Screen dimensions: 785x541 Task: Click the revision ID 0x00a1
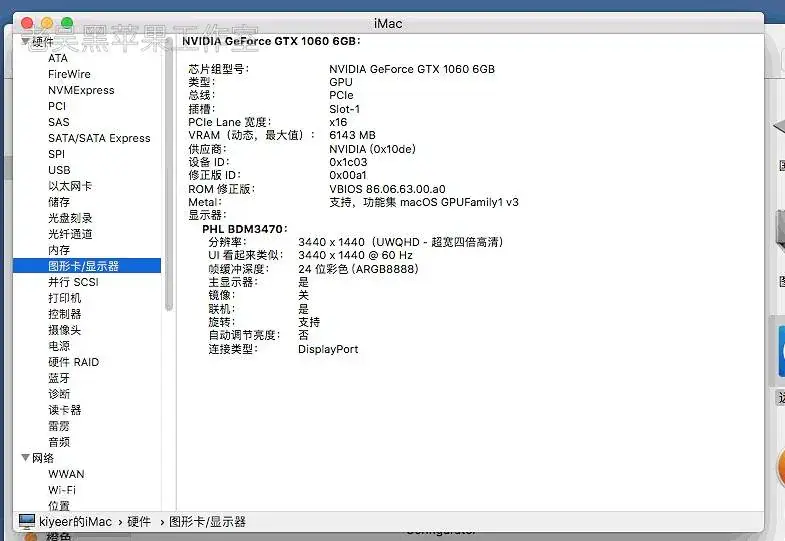point(348,175)
